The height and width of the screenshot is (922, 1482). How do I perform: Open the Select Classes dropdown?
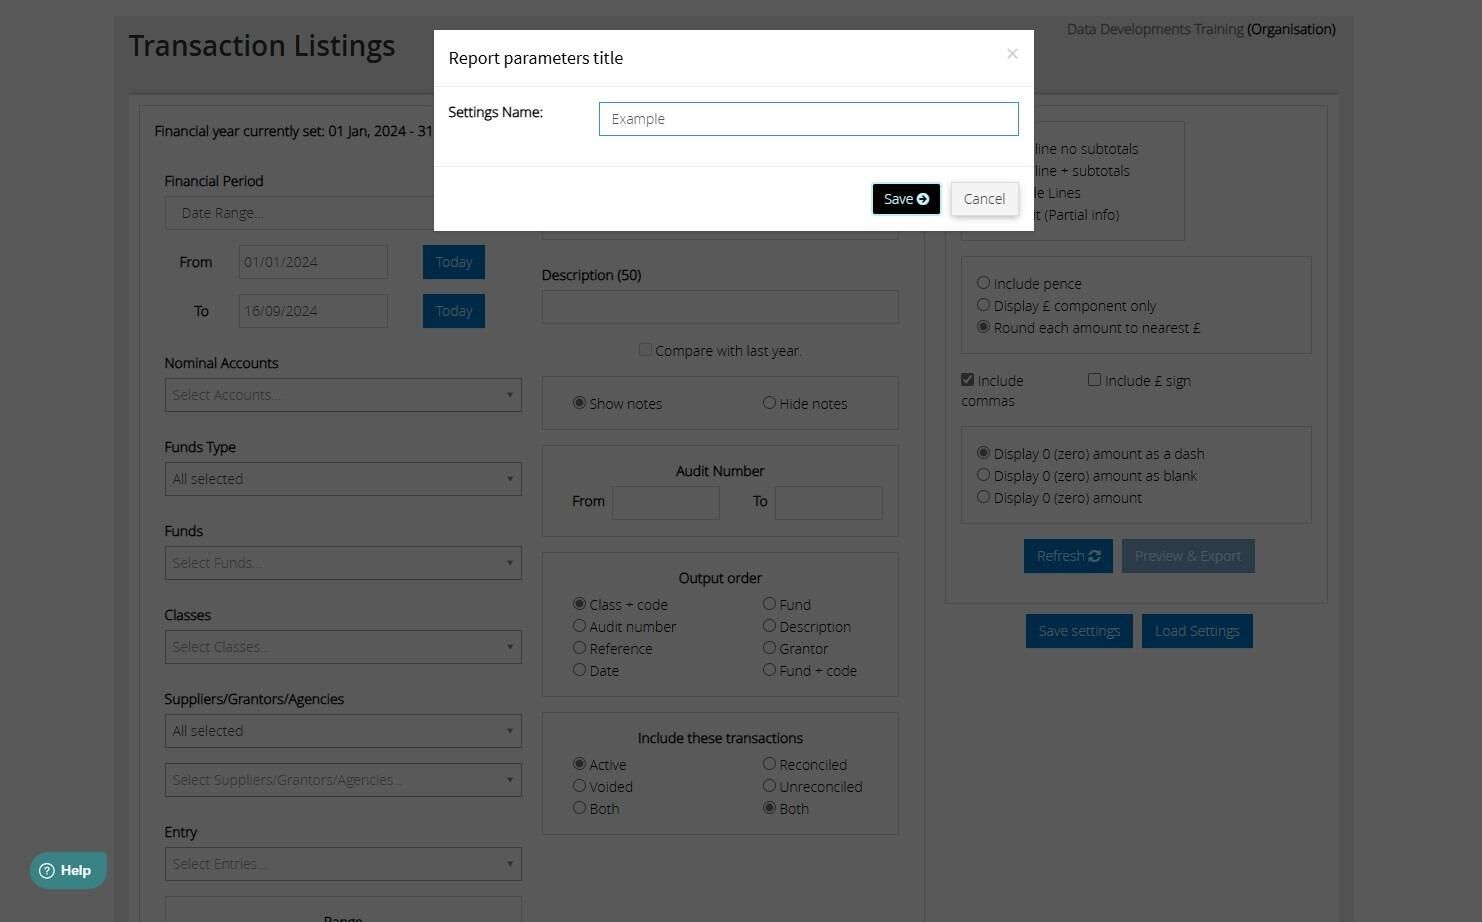(343, 647)
